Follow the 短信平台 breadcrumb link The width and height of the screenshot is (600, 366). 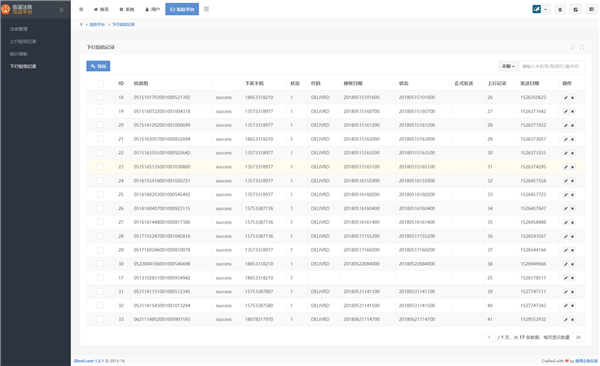[x=97, y=25]
